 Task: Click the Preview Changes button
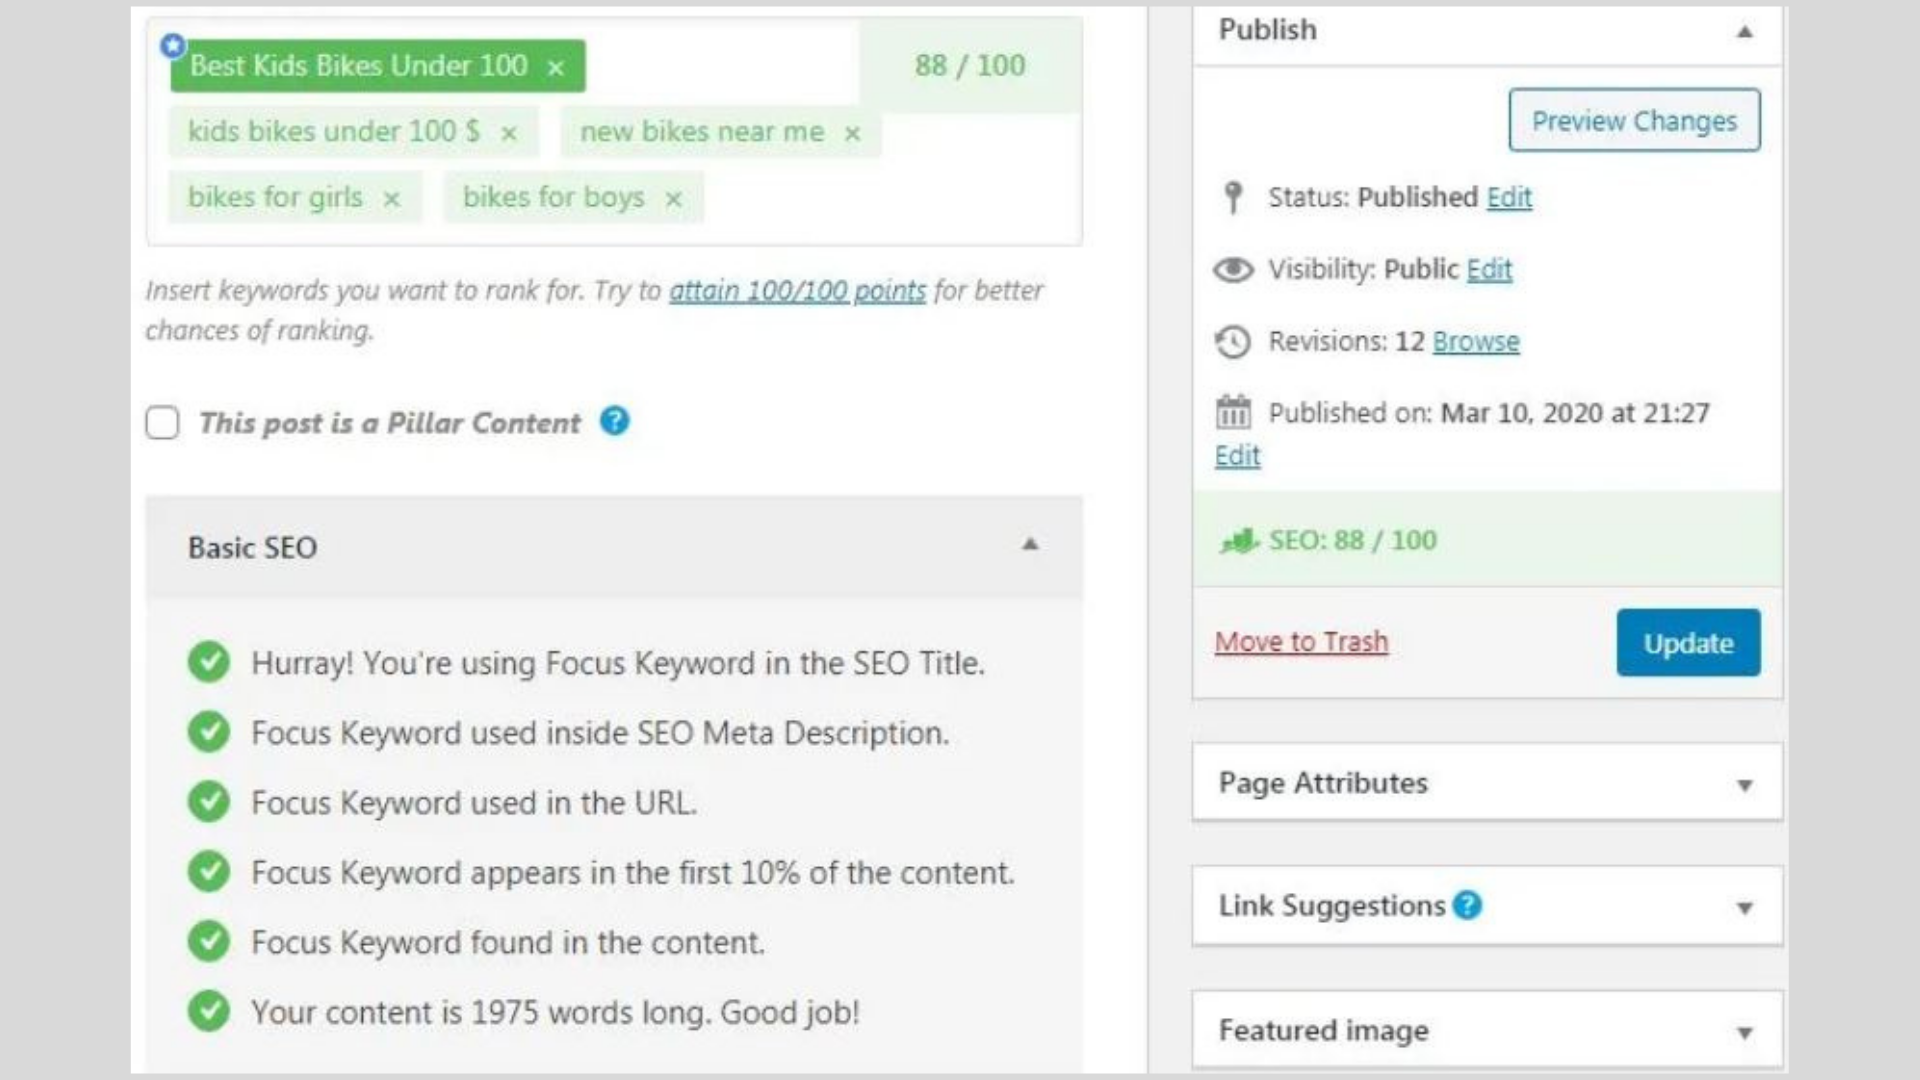(x=1634, y=121)
